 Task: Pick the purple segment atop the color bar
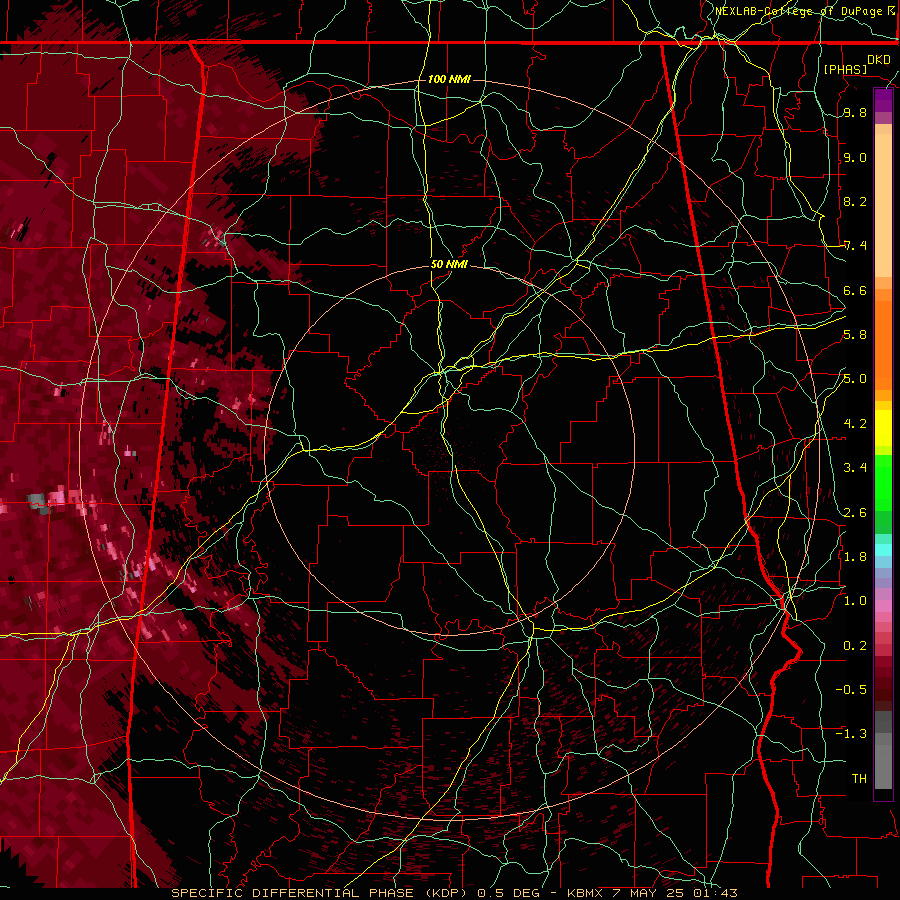click(883, 100)
